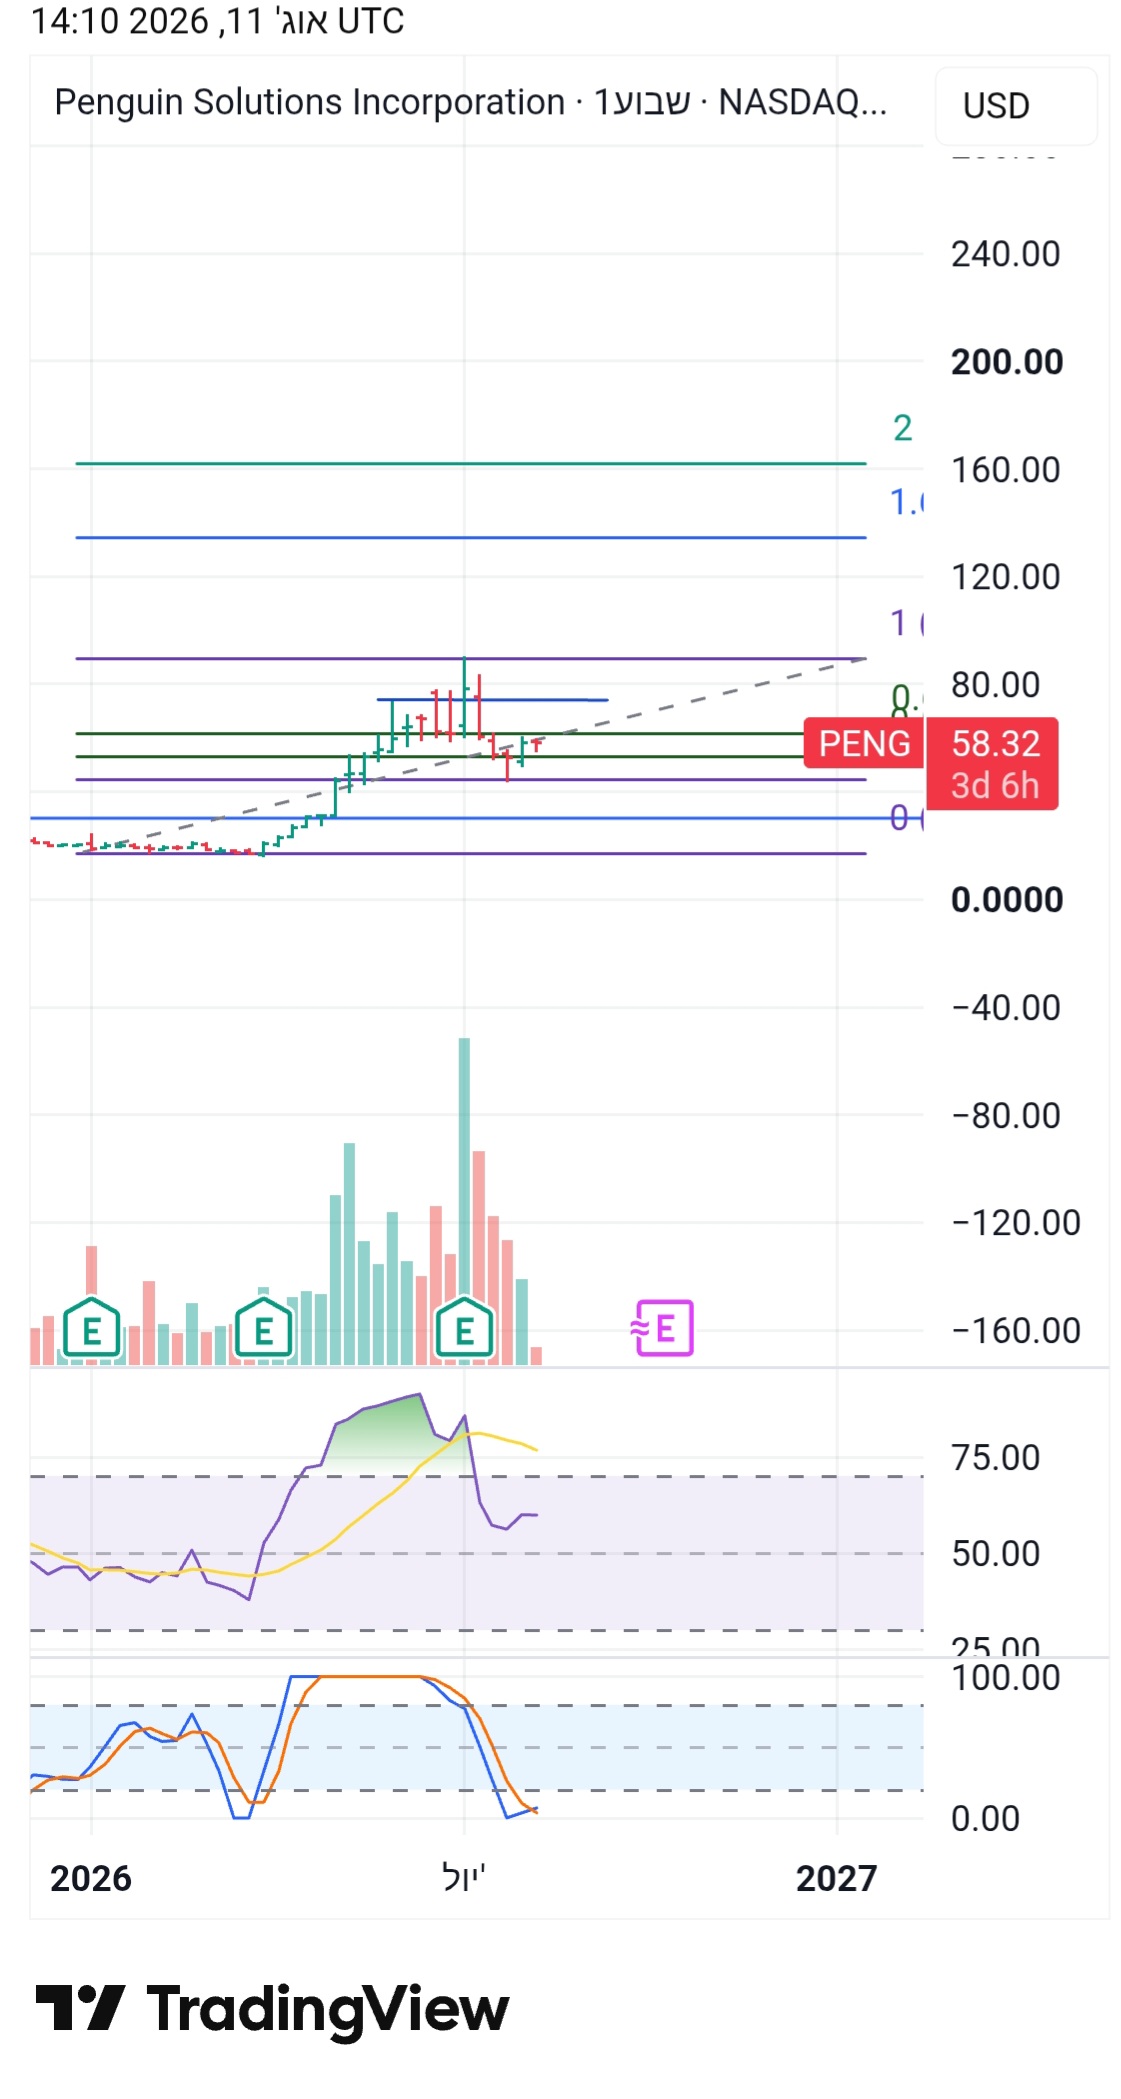
Task: Click the 3d 6h countdown label
Action: point(995,786)
